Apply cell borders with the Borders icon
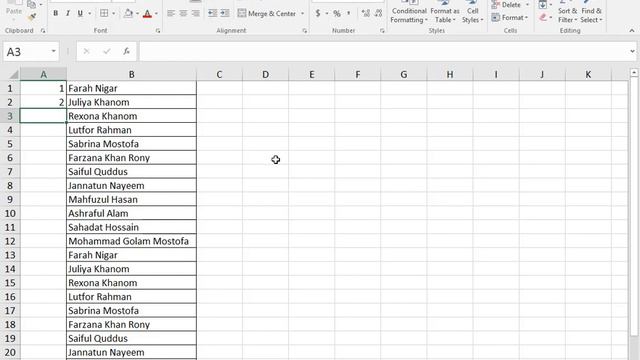 [104, 13]
